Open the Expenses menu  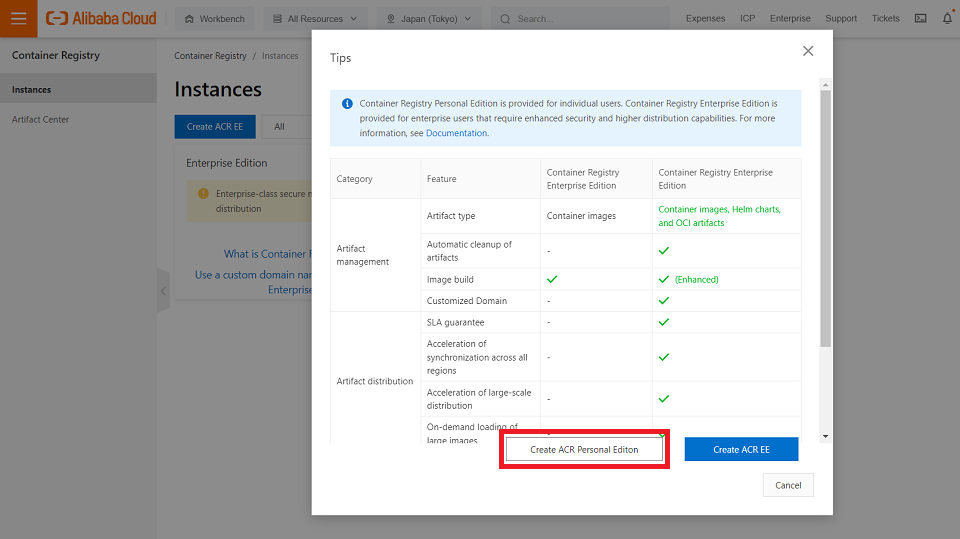[705, 18]
